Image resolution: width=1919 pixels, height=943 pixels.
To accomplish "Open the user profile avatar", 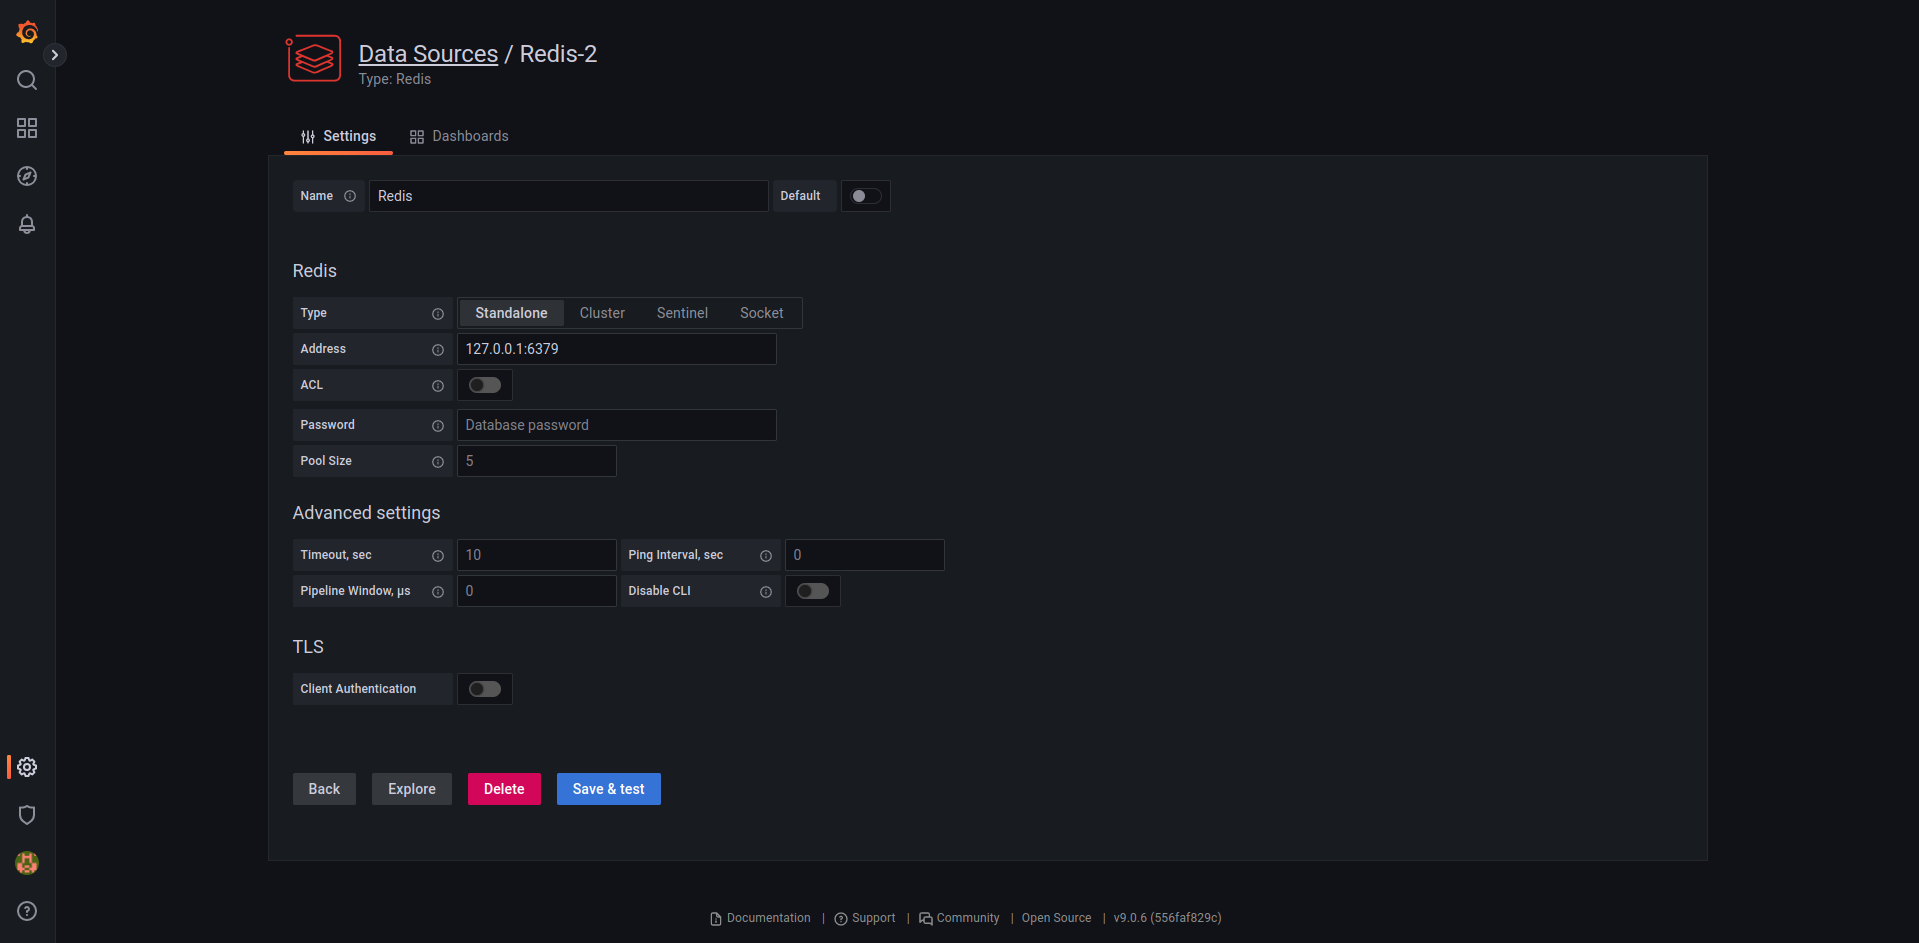I will coord(27,863).
